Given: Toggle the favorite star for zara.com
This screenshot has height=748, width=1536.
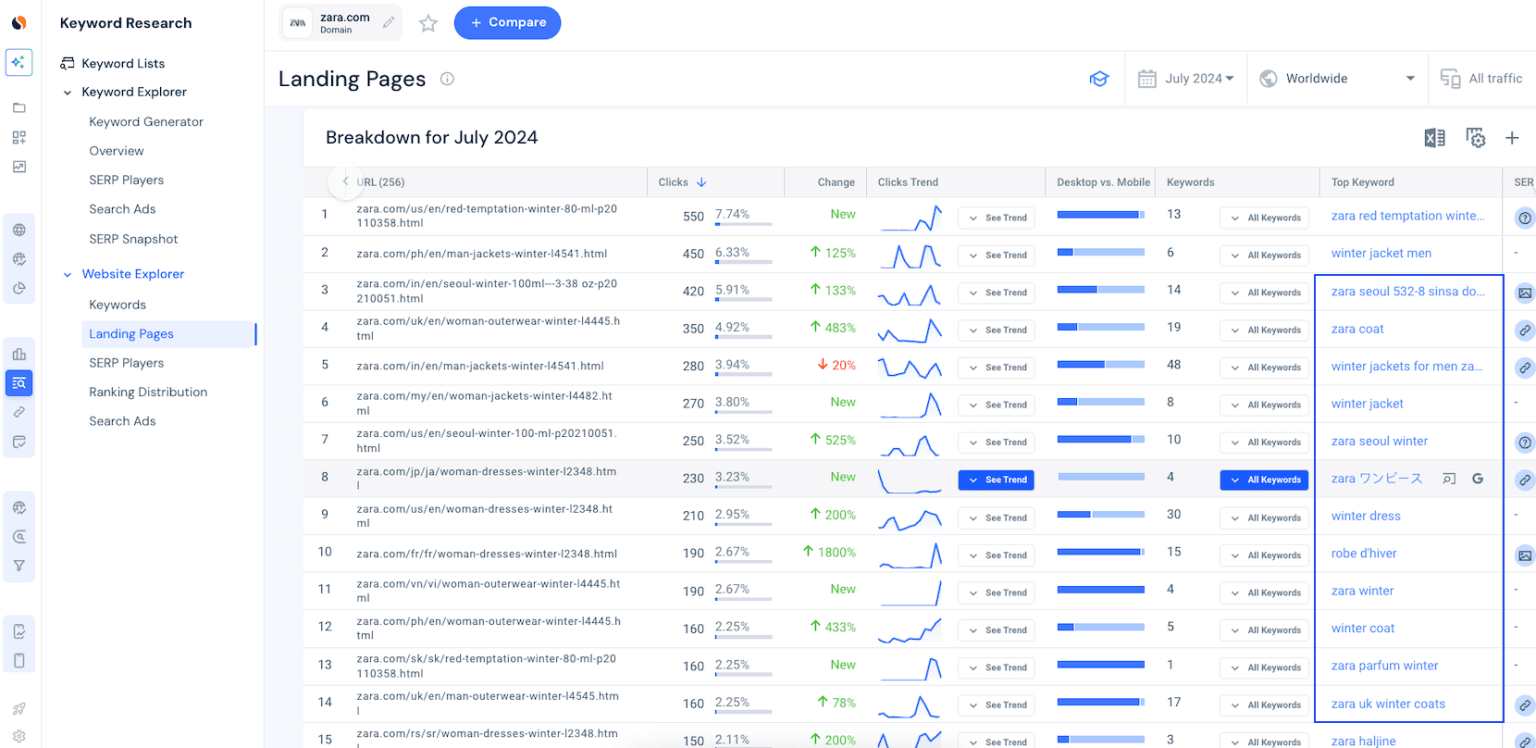Looking at the screenshot, I should [428, 22].
